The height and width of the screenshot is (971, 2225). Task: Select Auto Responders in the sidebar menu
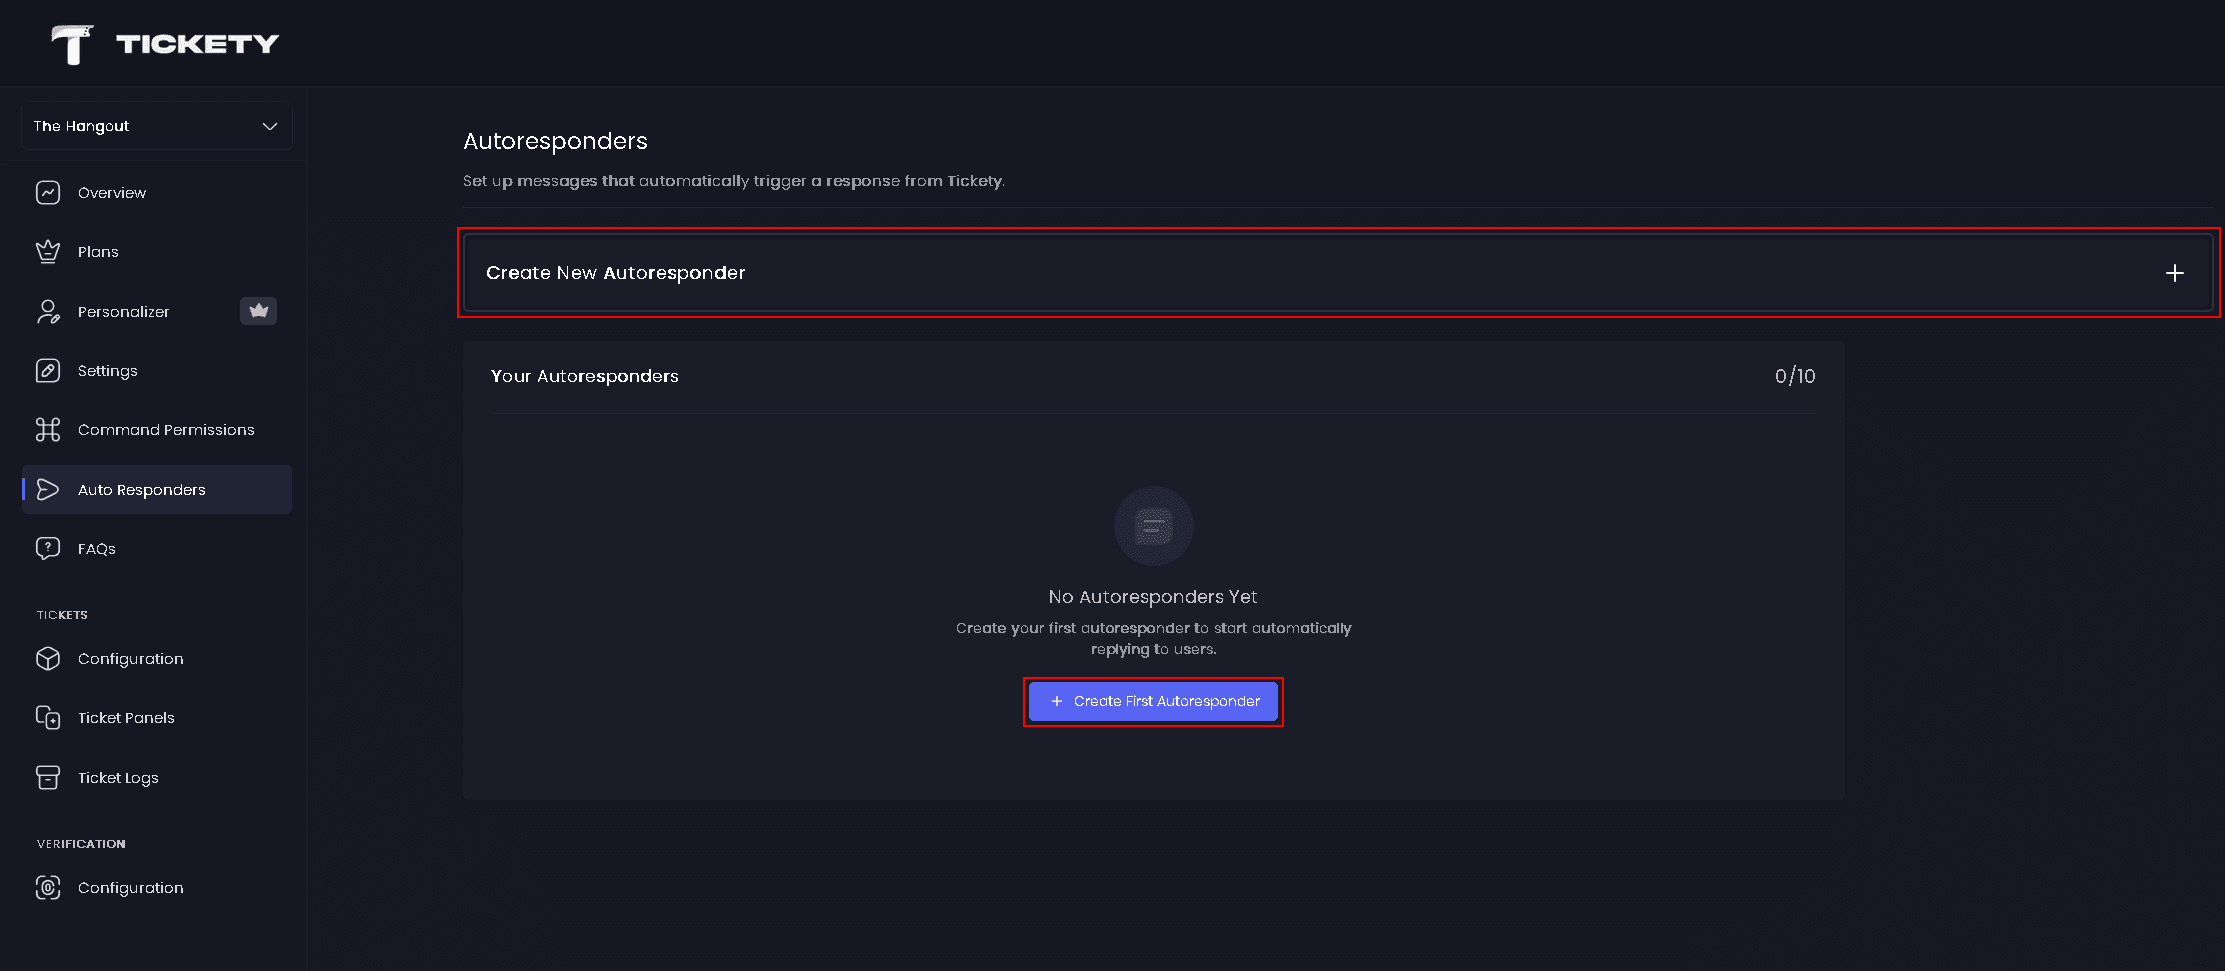pos(141,489)
